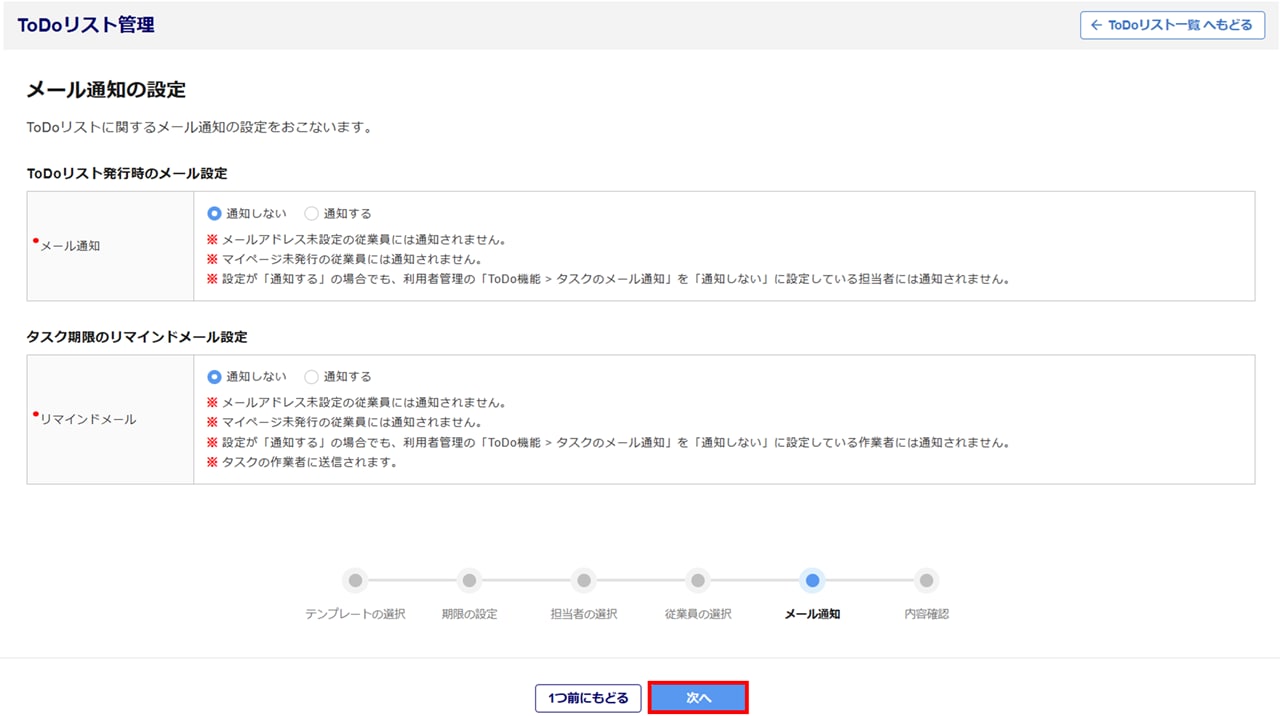Click the ToDoリスト管理 header title
1280x716 pixels.
pos(86,25)
